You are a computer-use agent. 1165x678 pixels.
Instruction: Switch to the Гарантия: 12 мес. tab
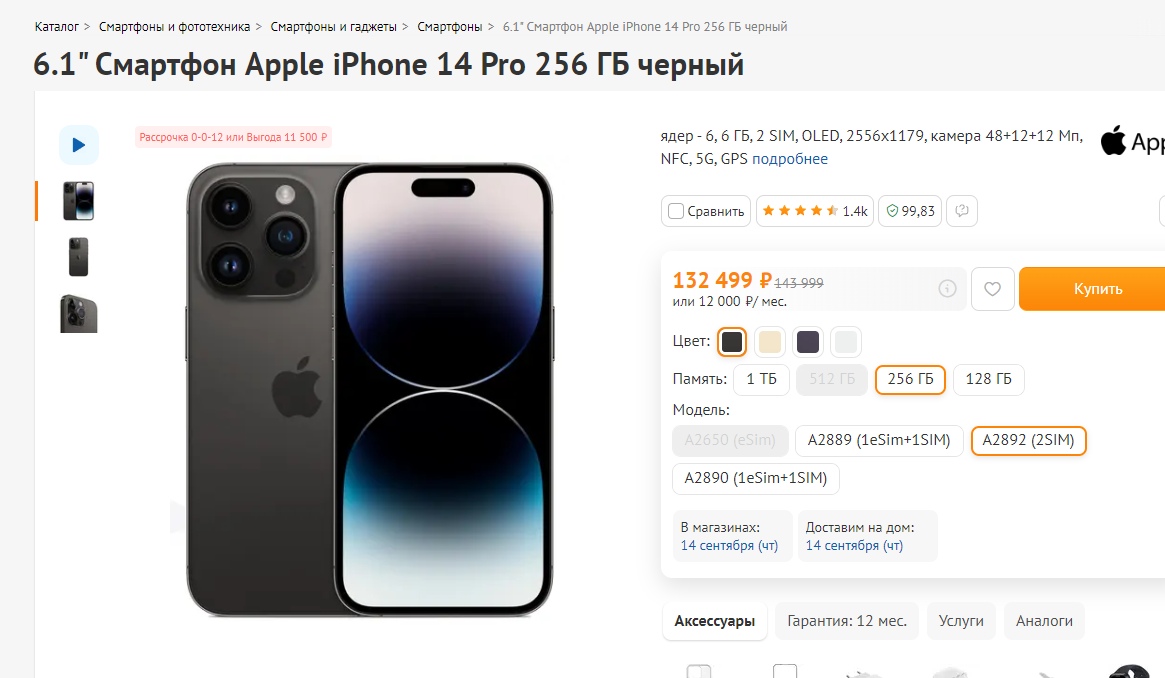click(x=847, y=621)
